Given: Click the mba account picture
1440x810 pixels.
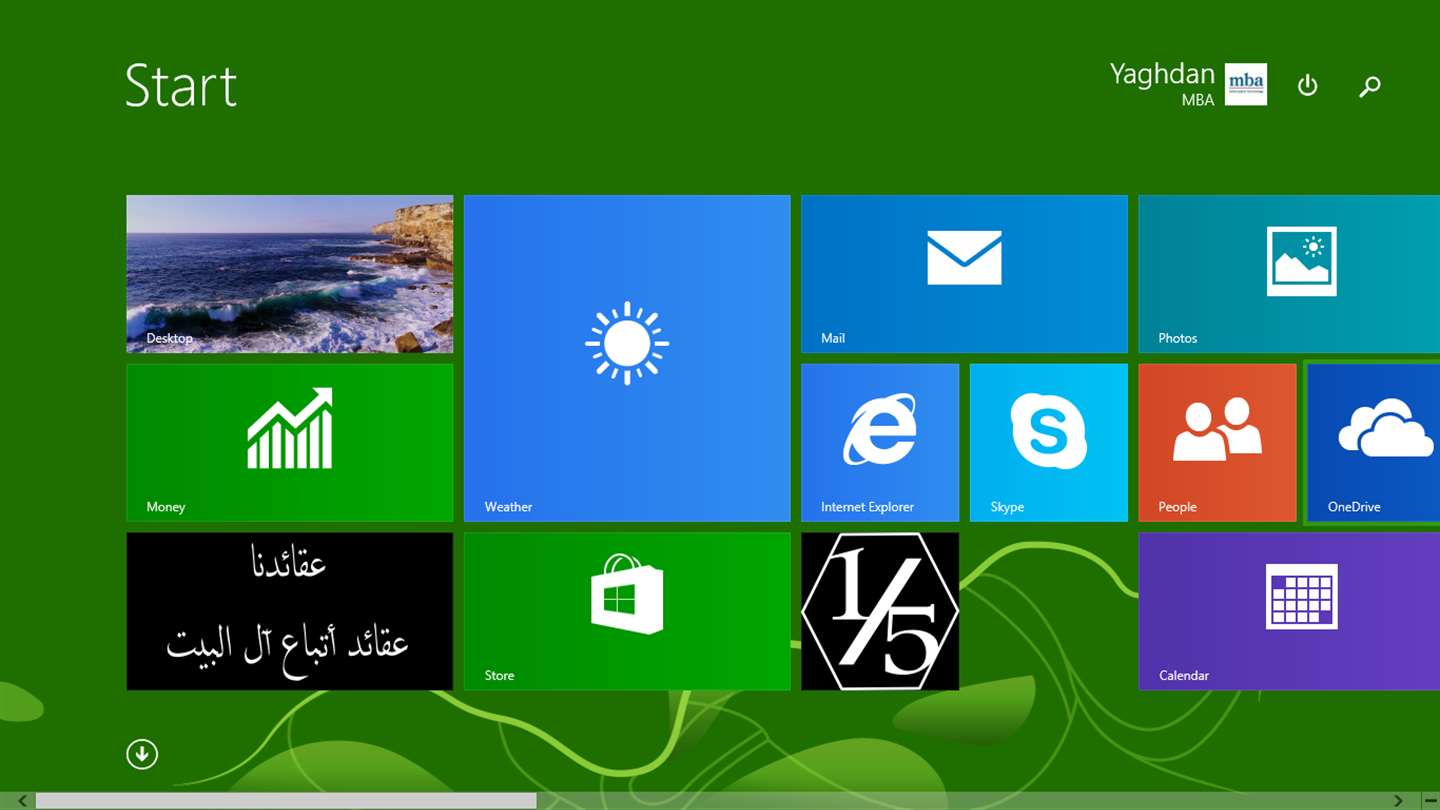Looking at the screenshot, I should click(x=1246, y=84).
